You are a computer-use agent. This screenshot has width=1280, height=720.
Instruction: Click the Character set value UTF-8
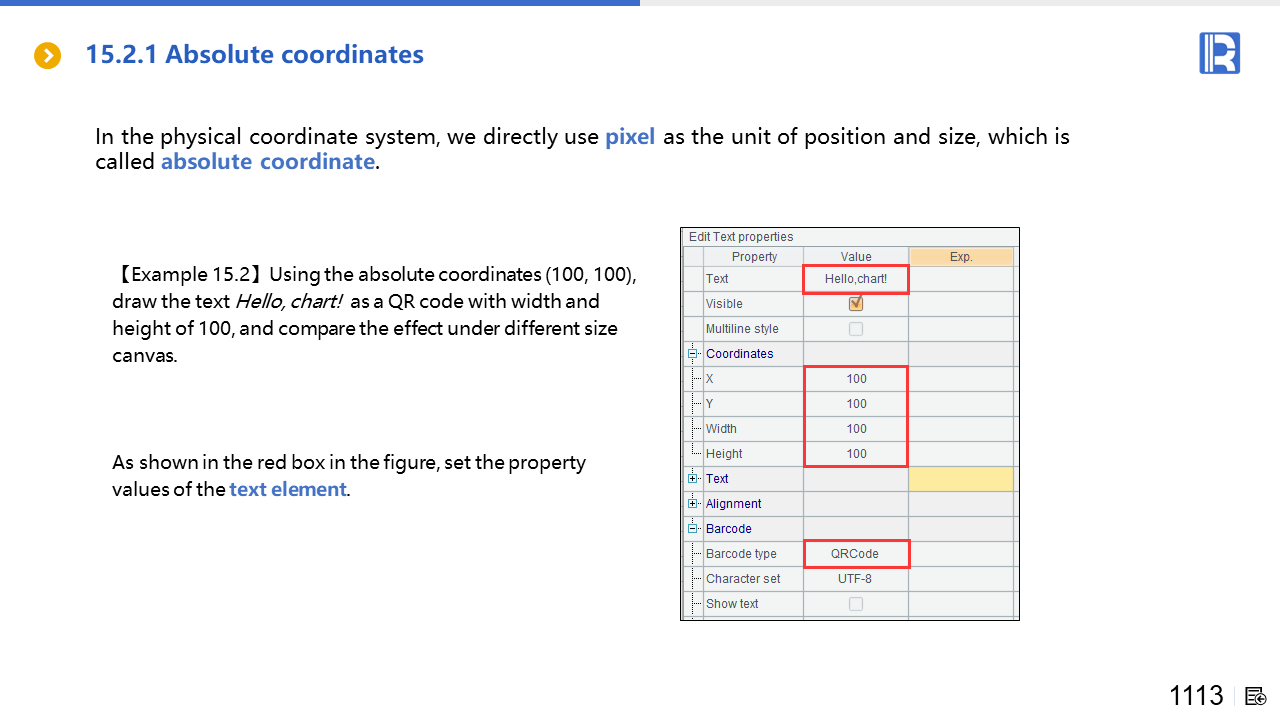[x=855, y=579]
